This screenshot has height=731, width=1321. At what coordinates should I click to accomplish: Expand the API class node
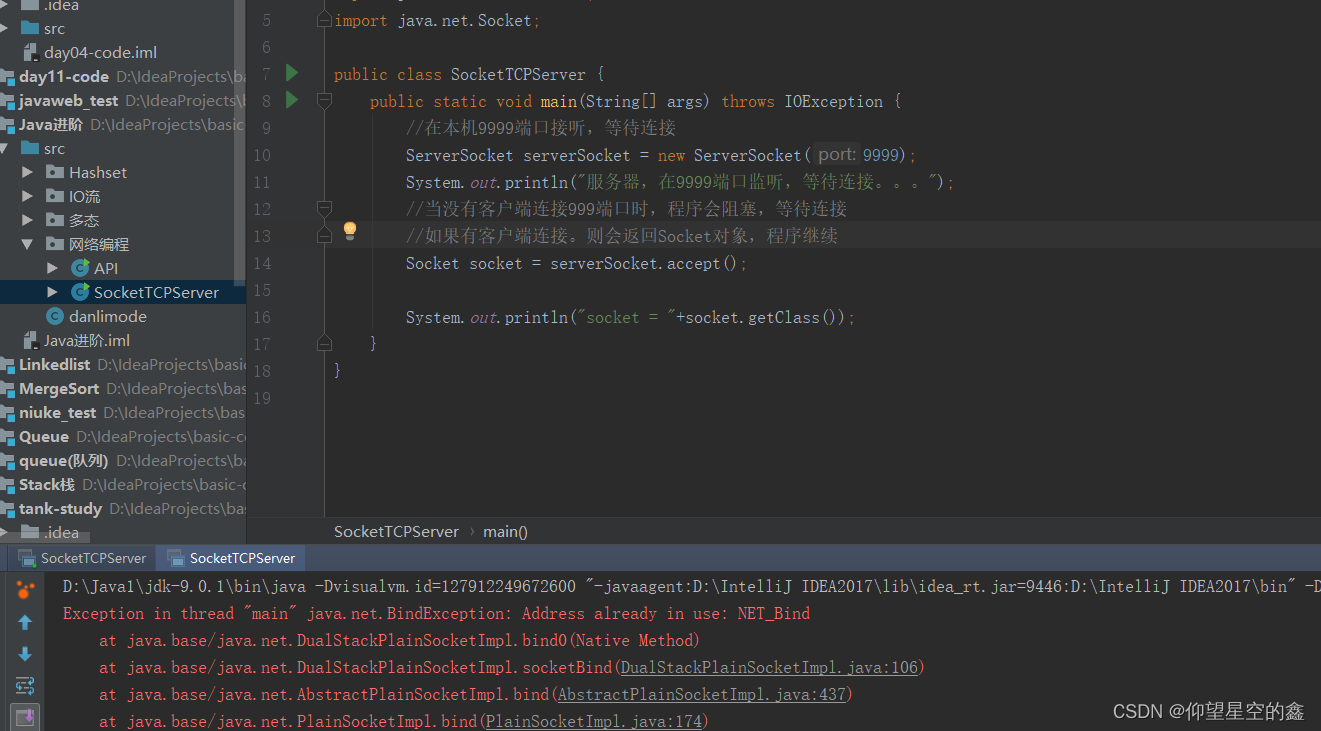coord(53,268)
